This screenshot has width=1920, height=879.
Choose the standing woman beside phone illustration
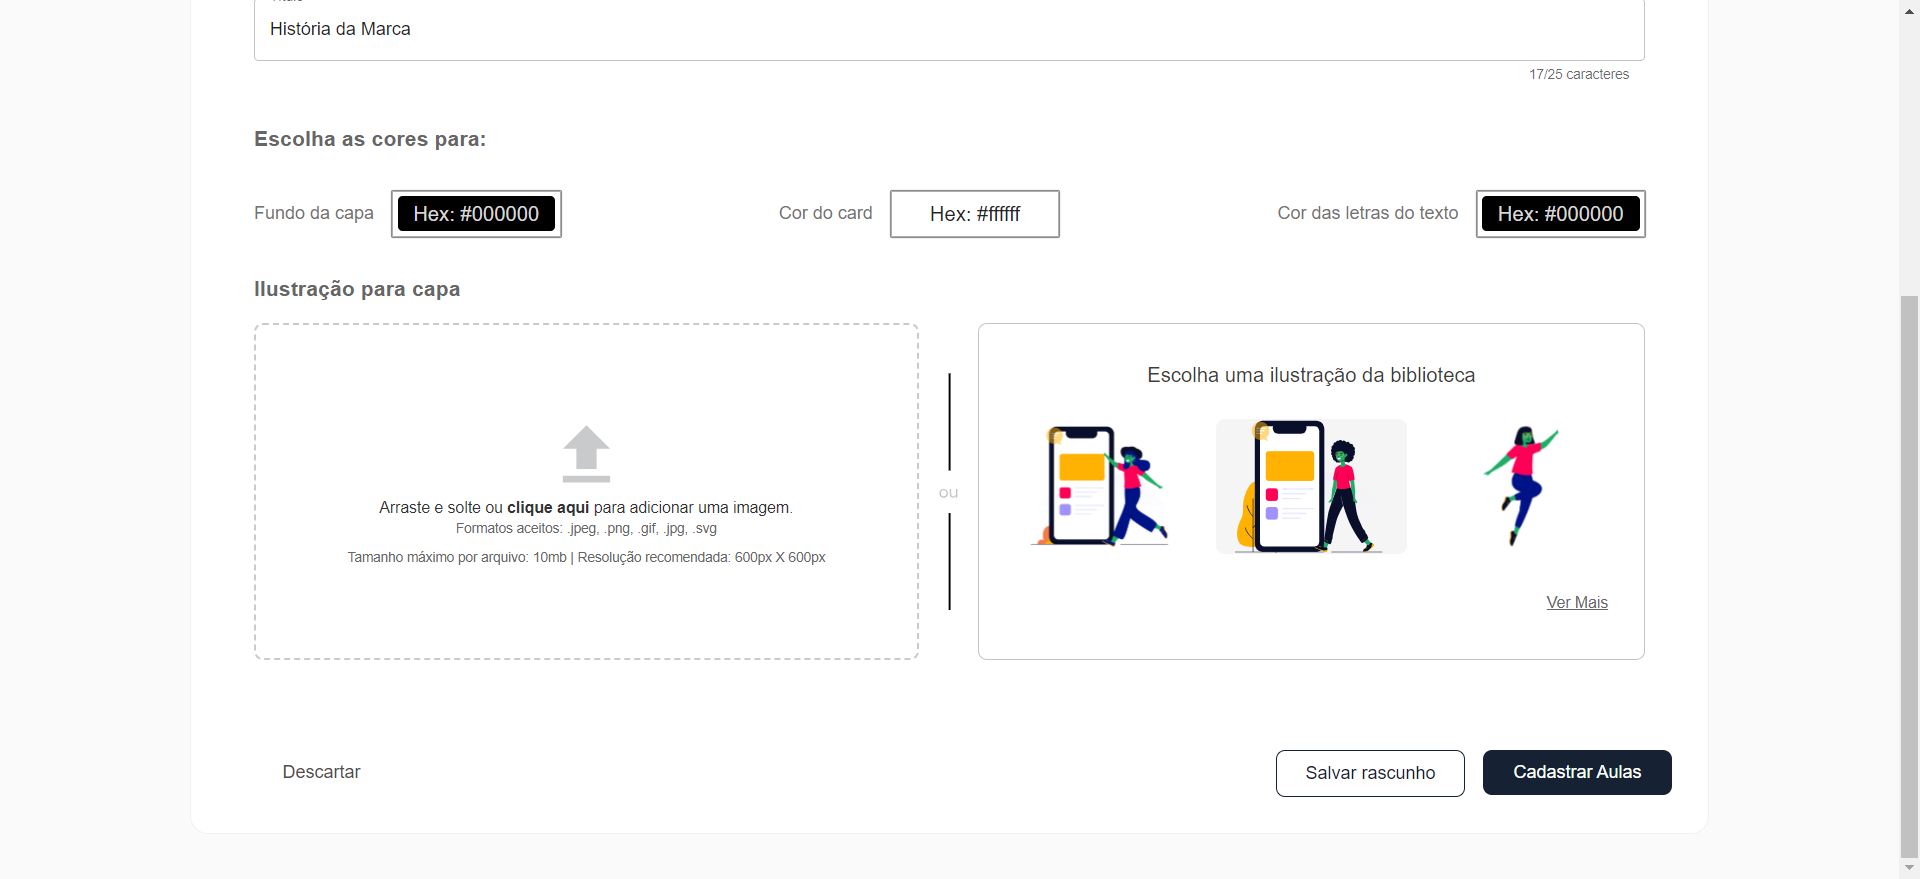pos(1311,486)
